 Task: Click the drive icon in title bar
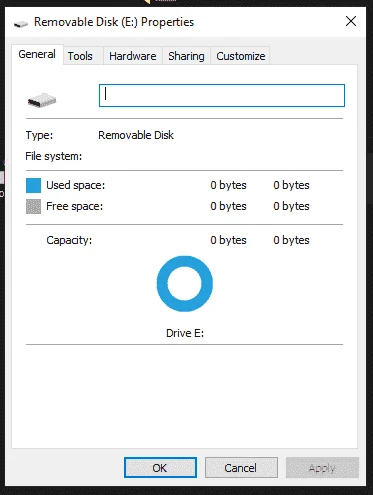21,23
